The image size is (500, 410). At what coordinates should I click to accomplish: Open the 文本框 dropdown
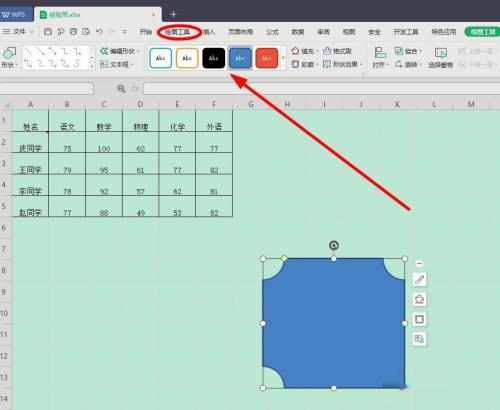117,64
